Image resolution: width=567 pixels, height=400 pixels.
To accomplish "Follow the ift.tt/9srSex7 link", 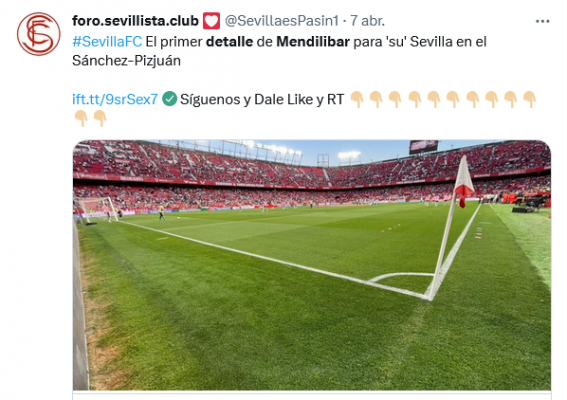I will pos(115,99).
